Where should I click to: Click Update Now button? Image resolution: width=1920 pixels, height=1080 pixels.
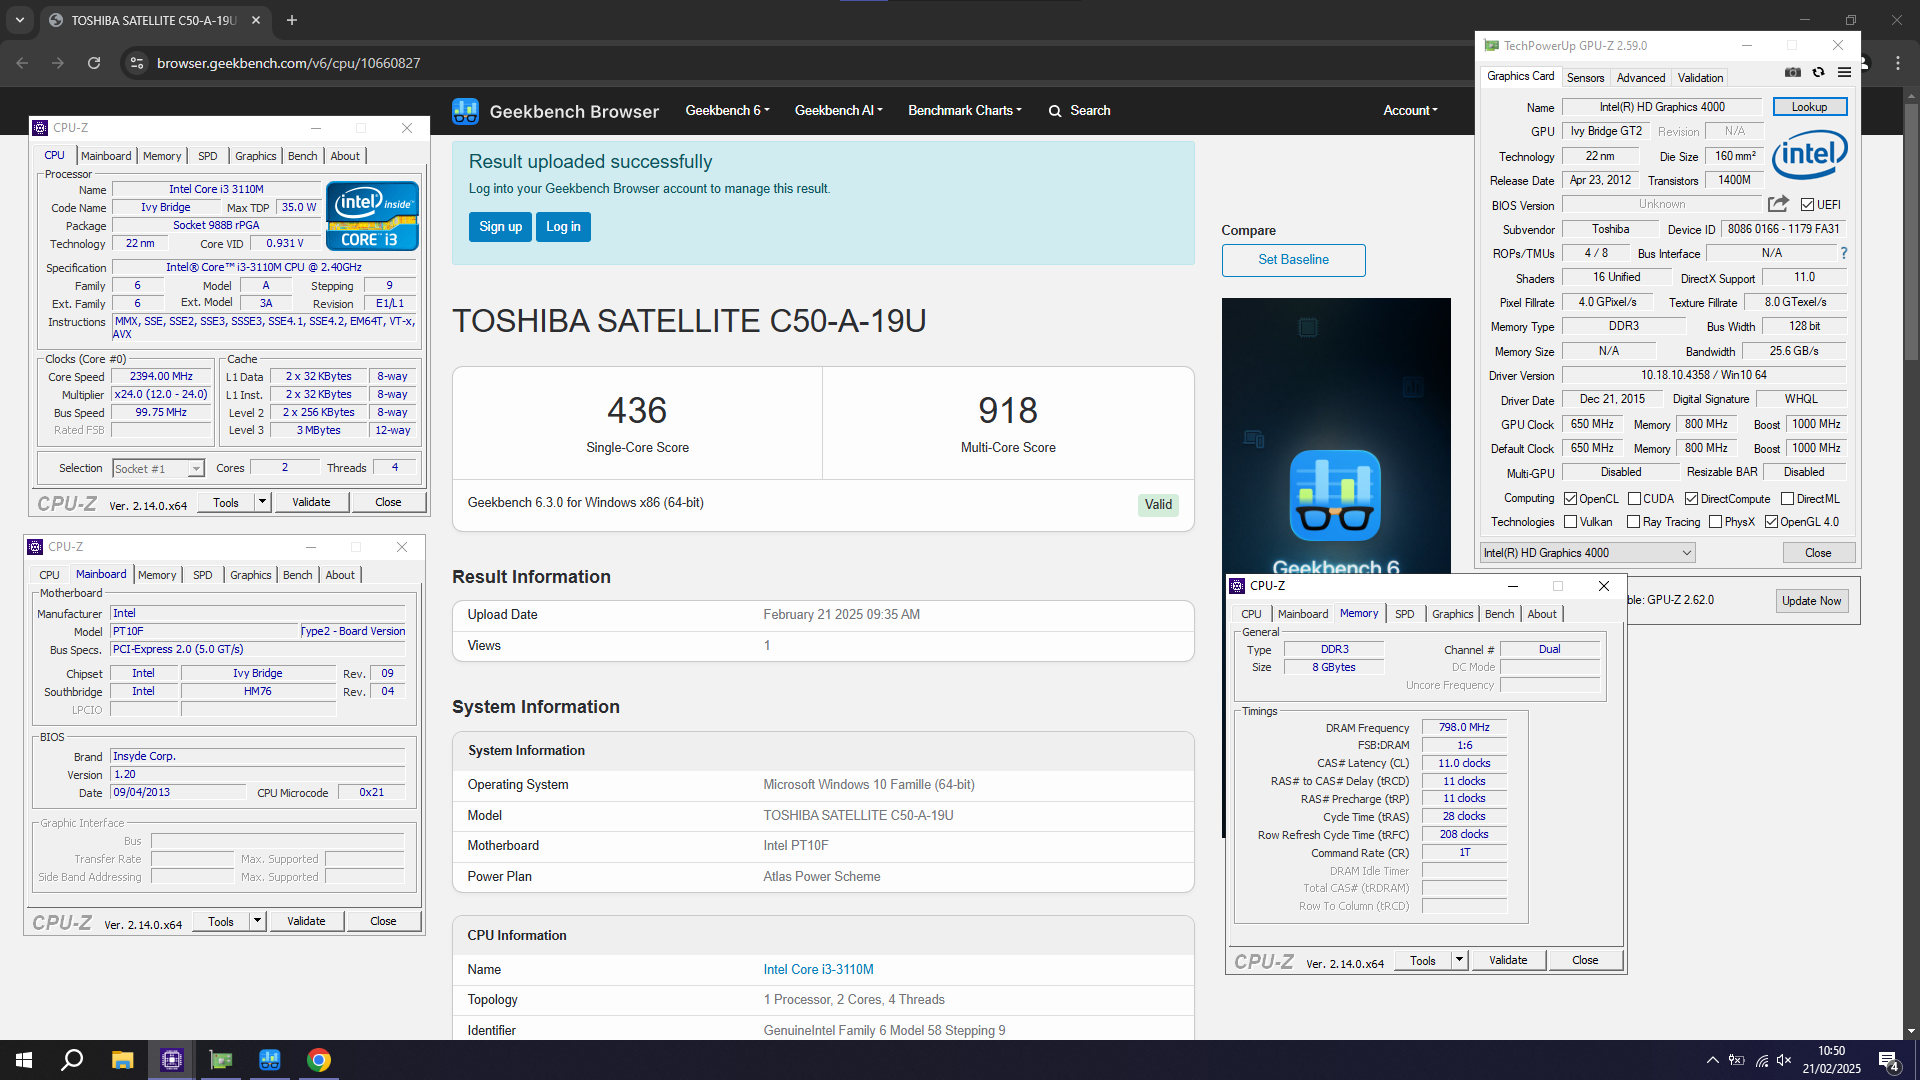[x=1811, y=601]
